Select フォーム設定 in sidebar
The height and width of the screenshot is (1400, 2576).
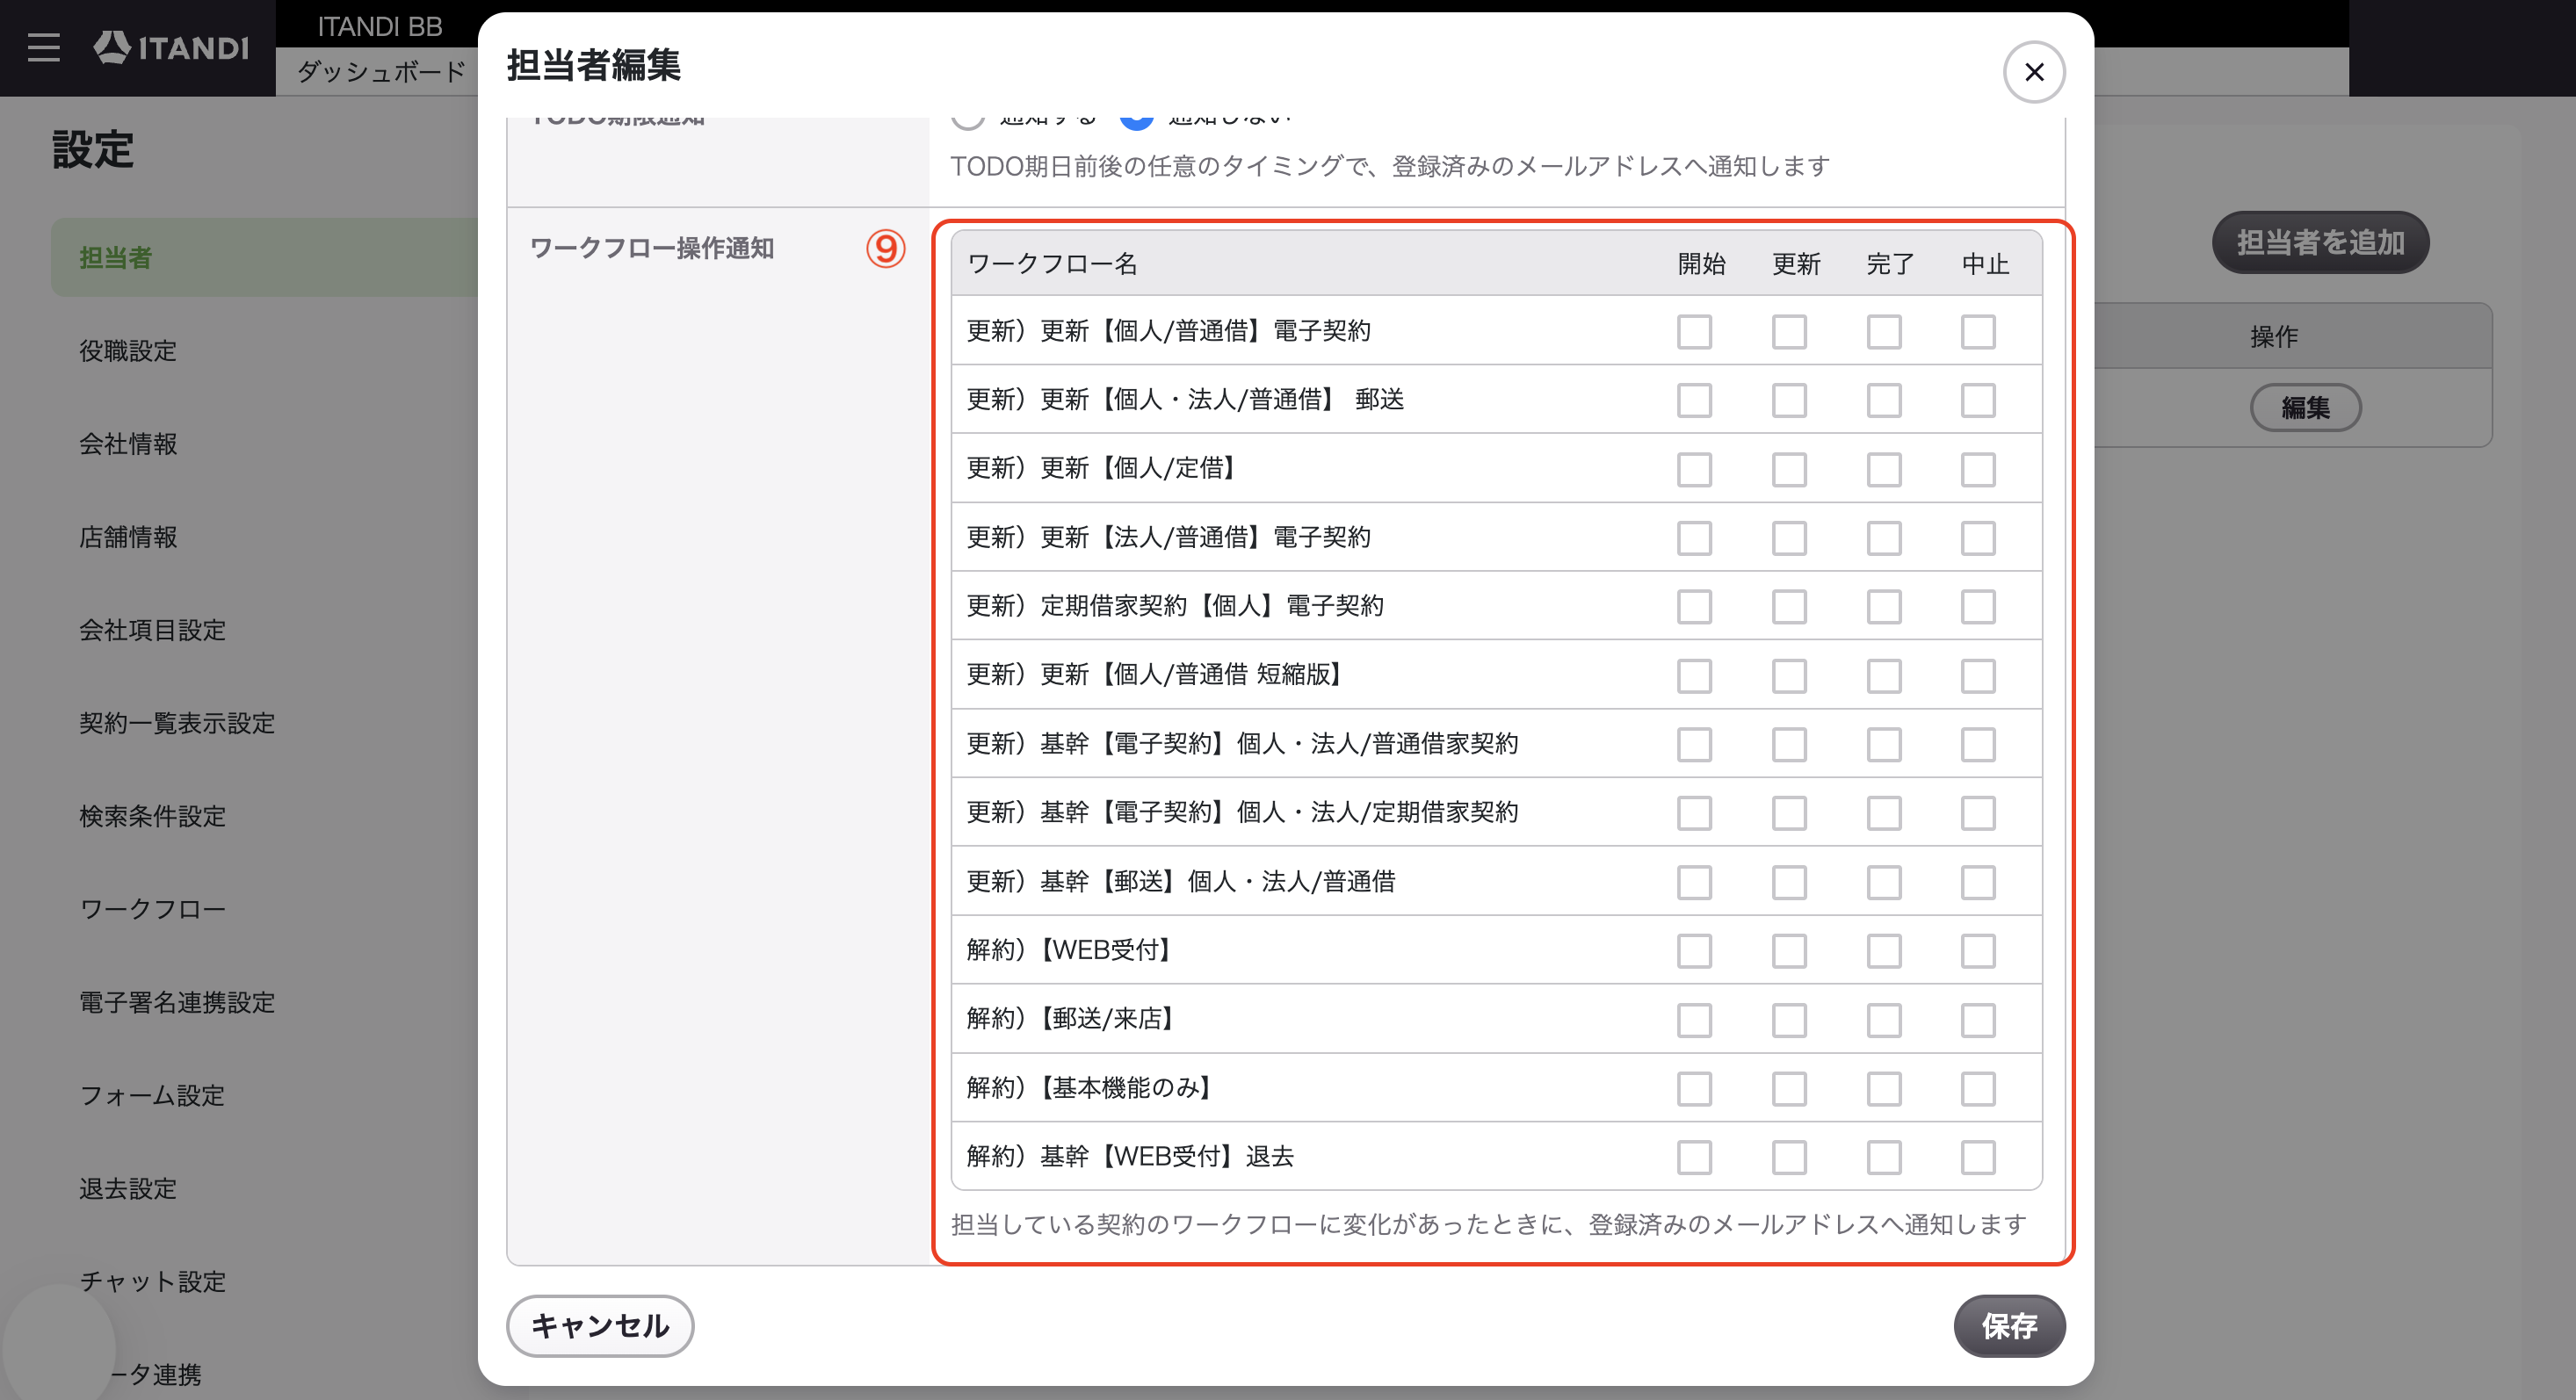(152, 1095)
